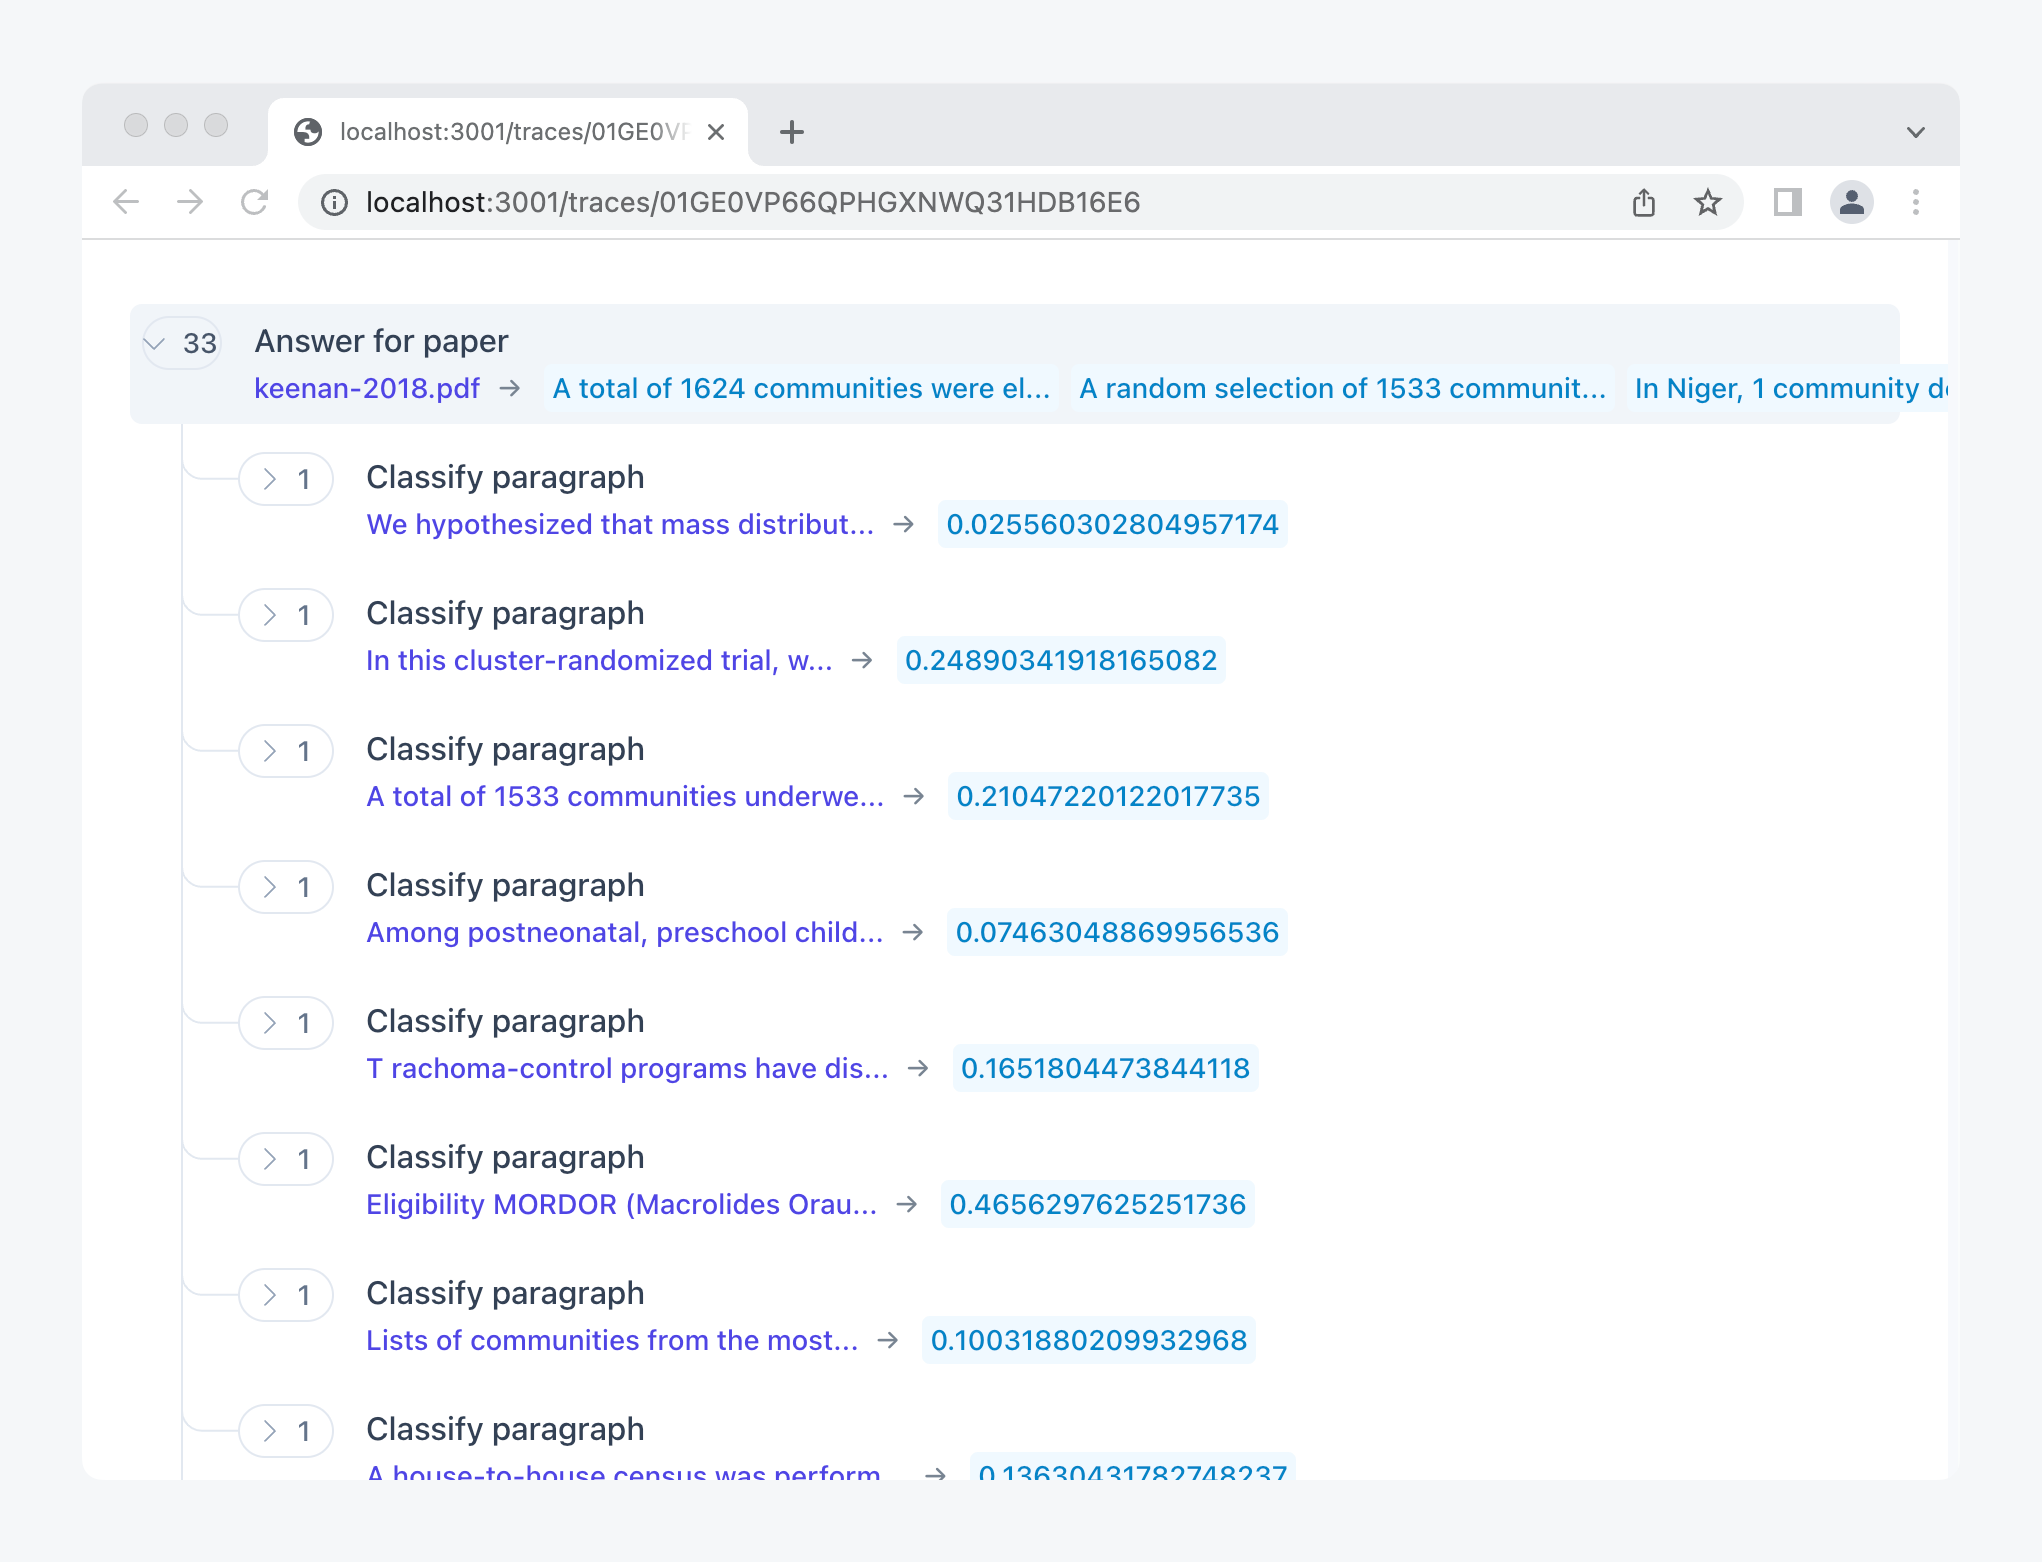View site information icon in address bar
Viewport: 2042px width, 1562px height.
coord(334,203)
